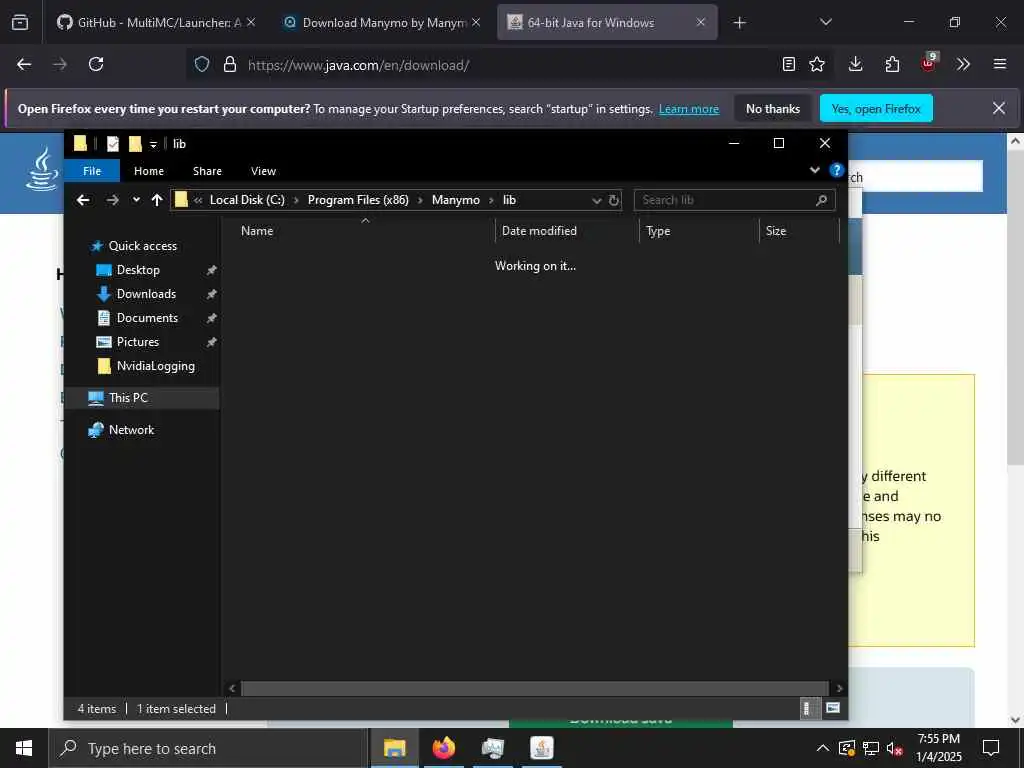The height and width of the screenshot is (768, 1024).
Task: Close the GitHub MultiMC tab
Action: tap(251, 22)
